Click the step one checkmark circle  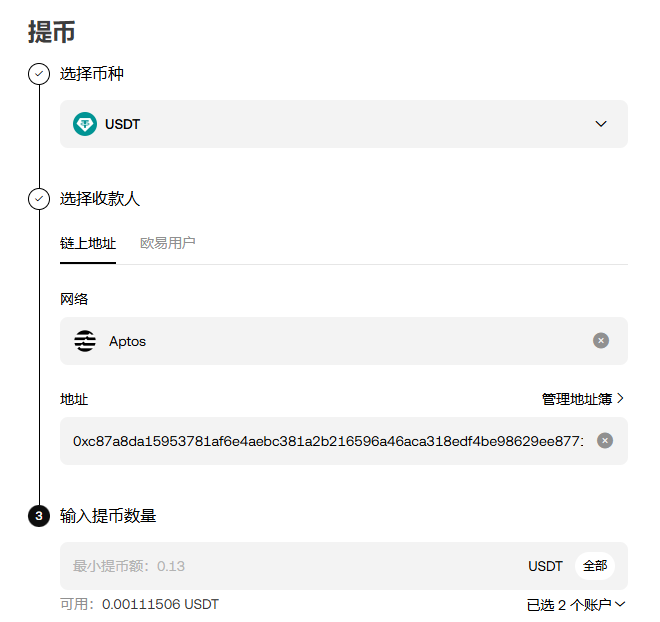point(39,74)
